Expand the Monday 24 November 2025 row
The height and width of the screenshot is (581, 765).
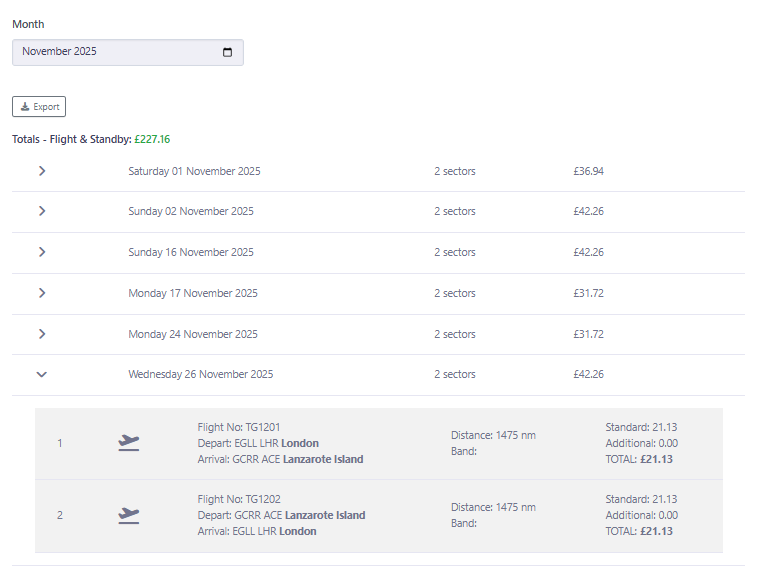pos(42,334)
